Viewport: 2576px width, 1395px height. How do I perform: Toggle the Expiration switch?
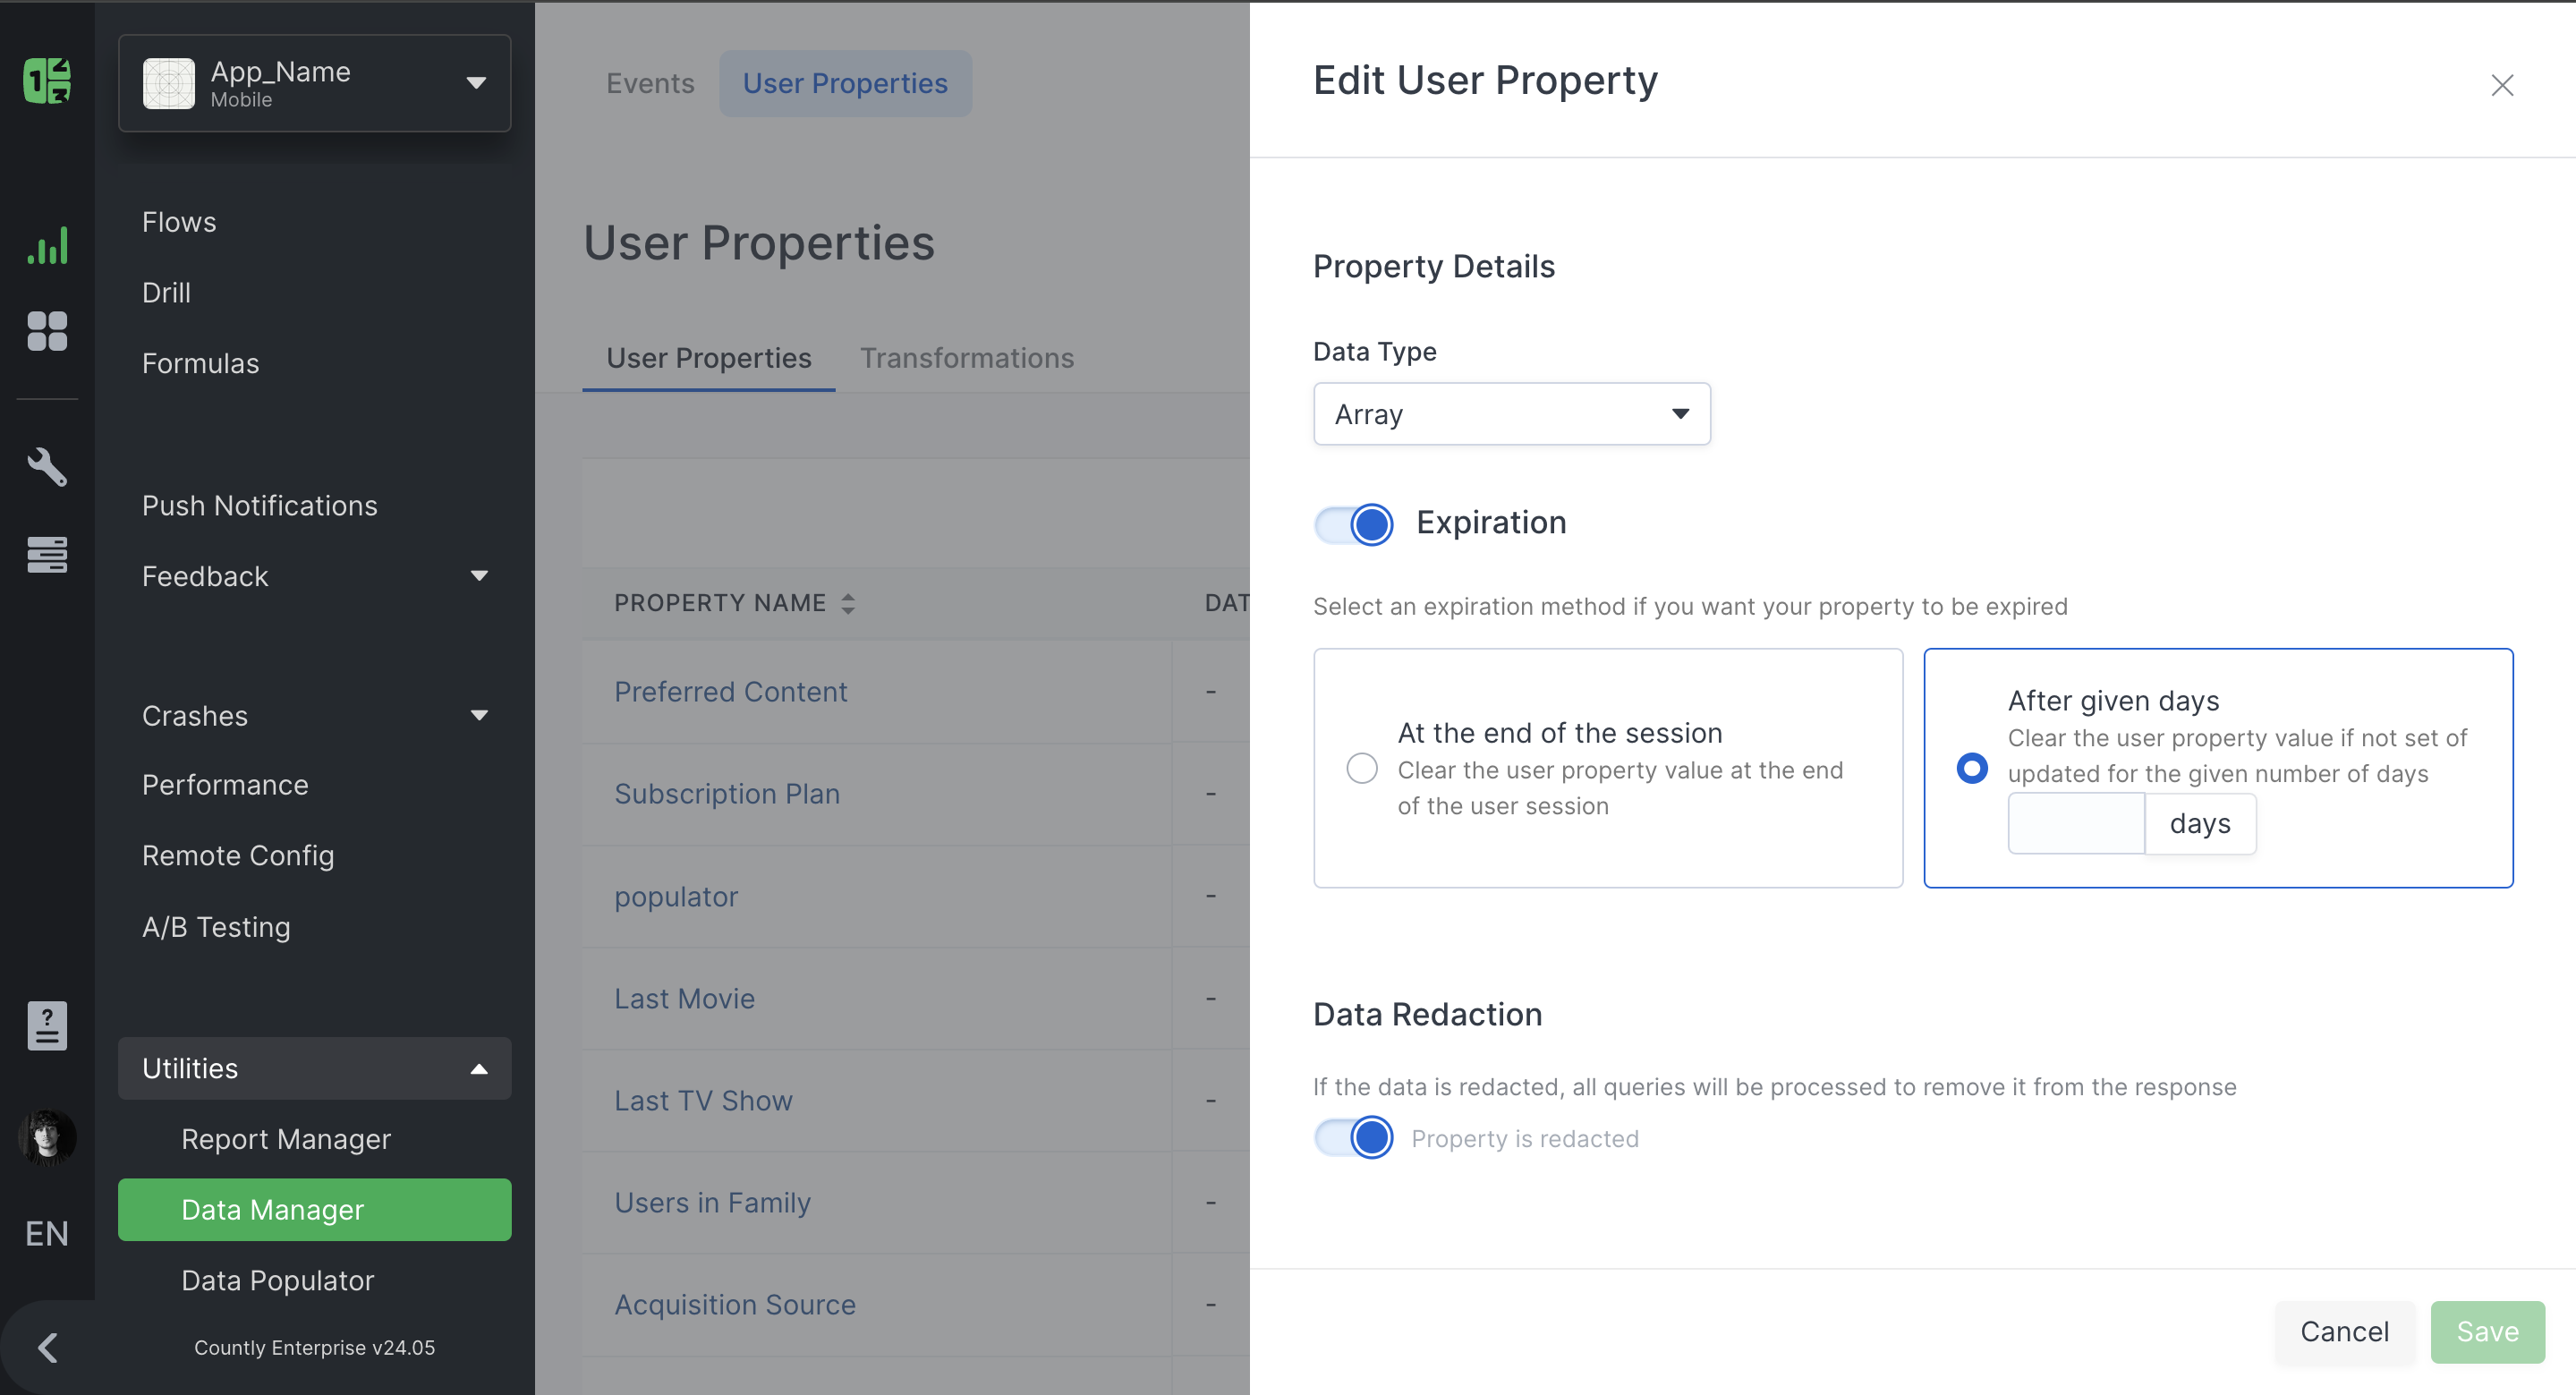1354,524
